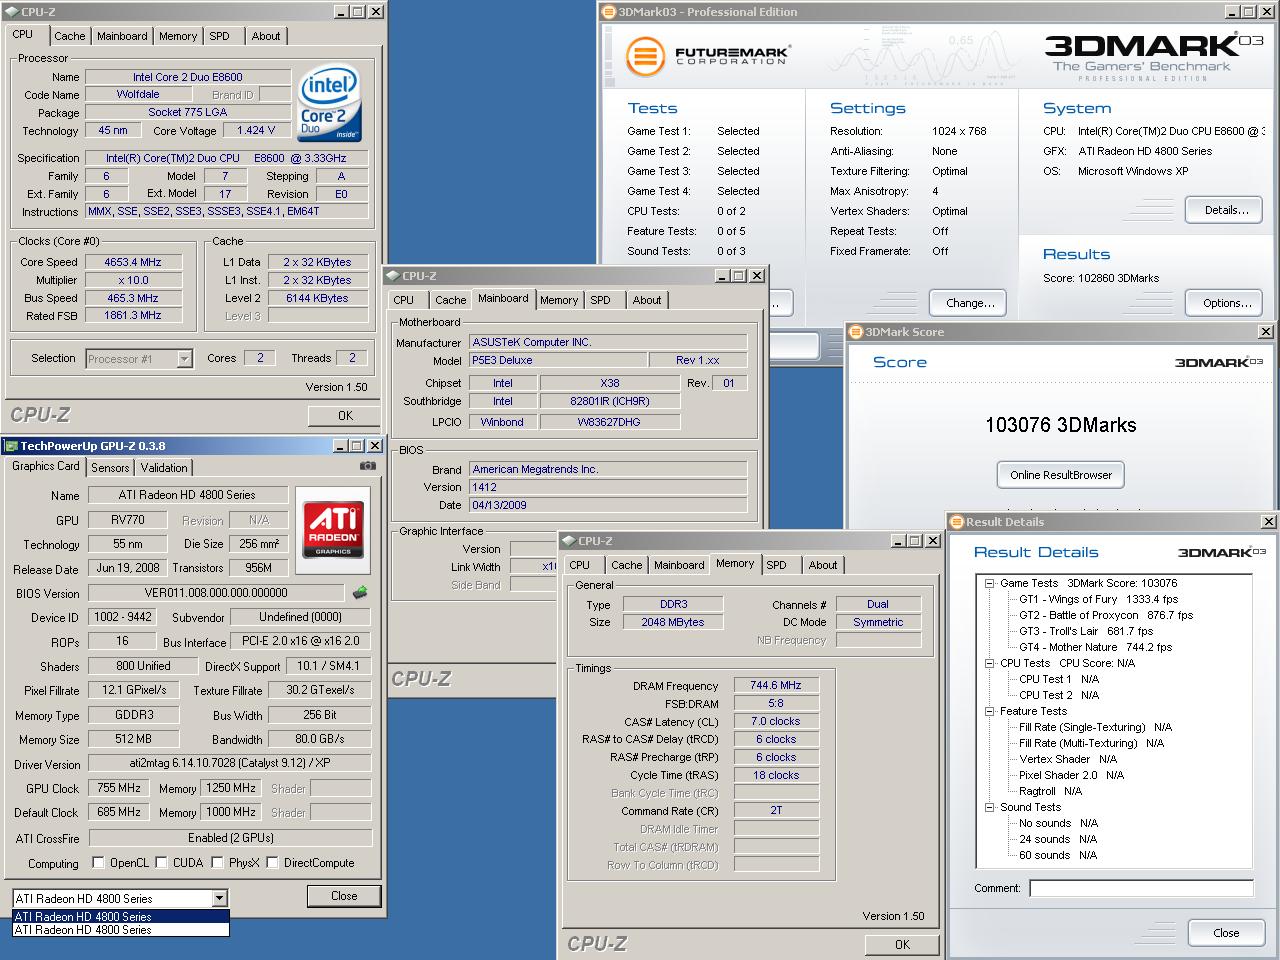The width and height of the screenshot is (1280, 960).
Task: Click the camera screenshot icon in GPU-Z
Action: point(368,466)
